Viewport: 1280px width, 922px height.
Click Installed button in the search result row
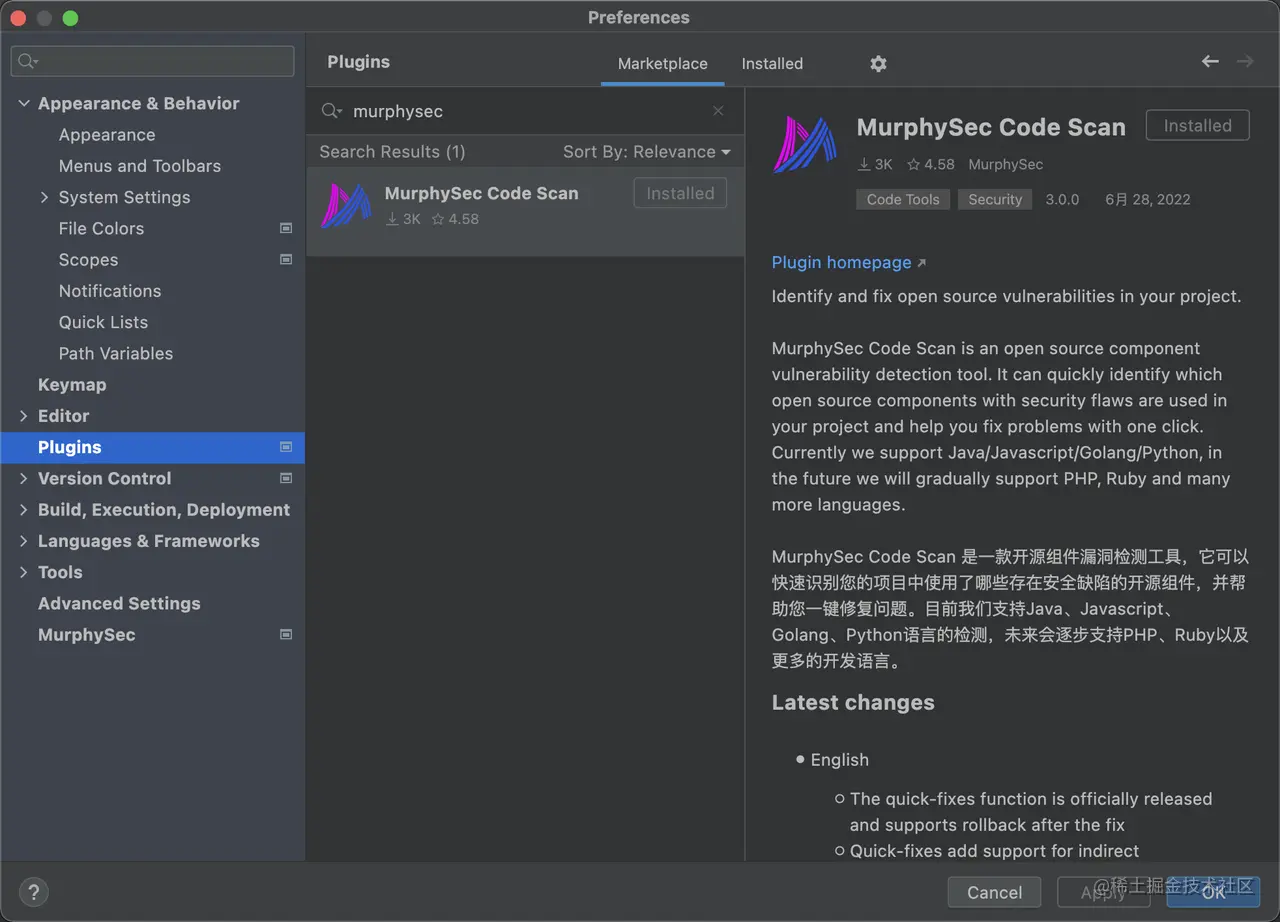680,194
